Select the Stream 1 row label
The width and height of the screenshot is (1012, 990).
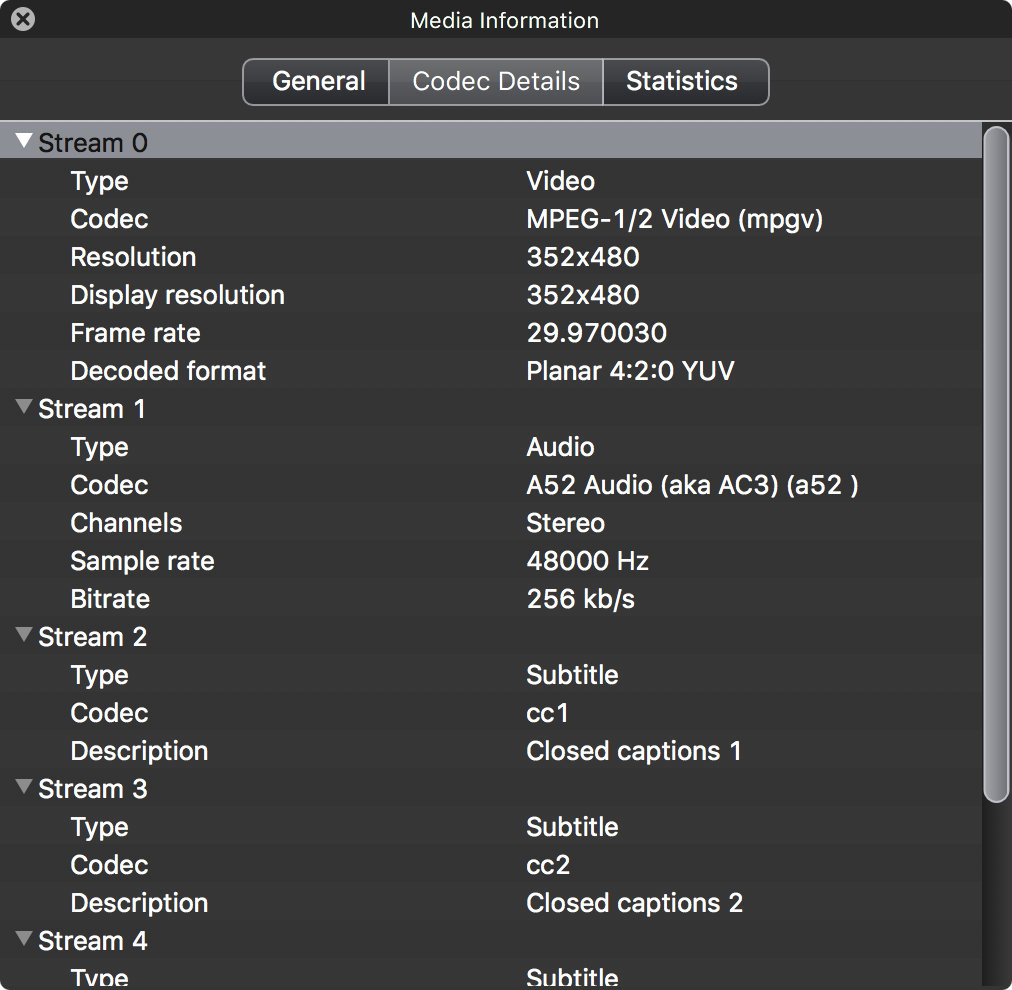pos(93,409)
